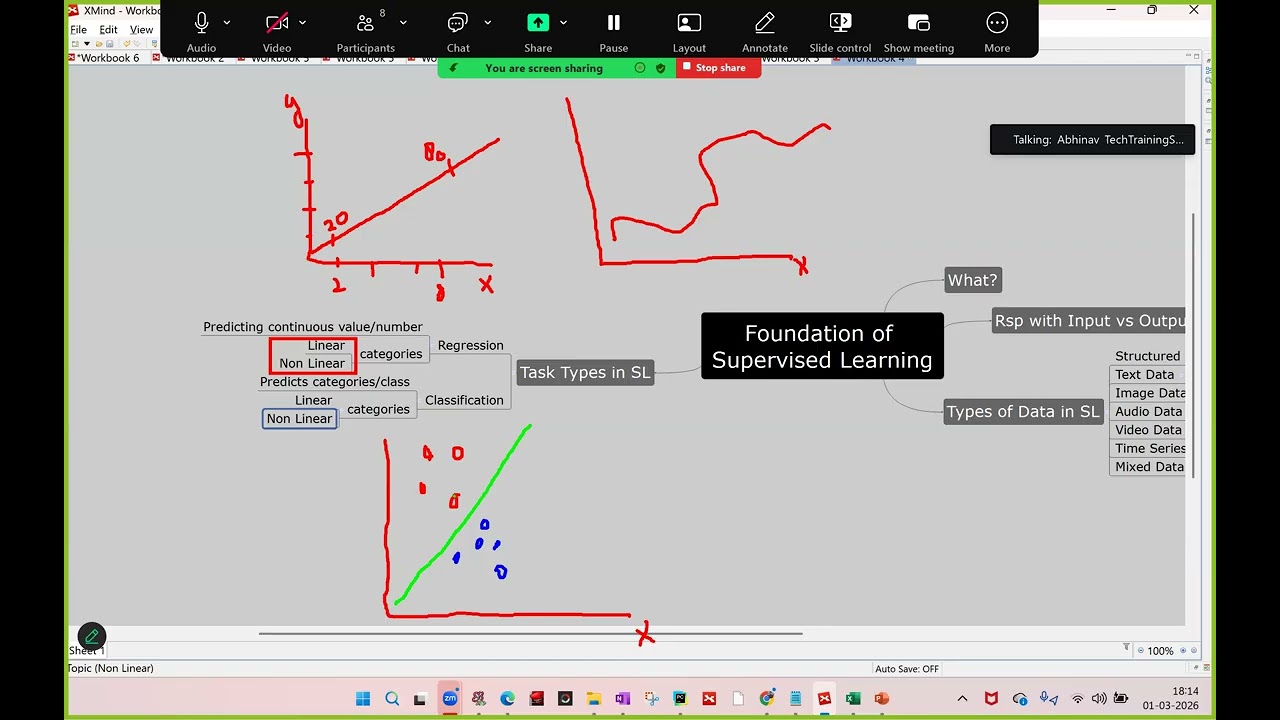Open the Zoom Chat panel

458,23
